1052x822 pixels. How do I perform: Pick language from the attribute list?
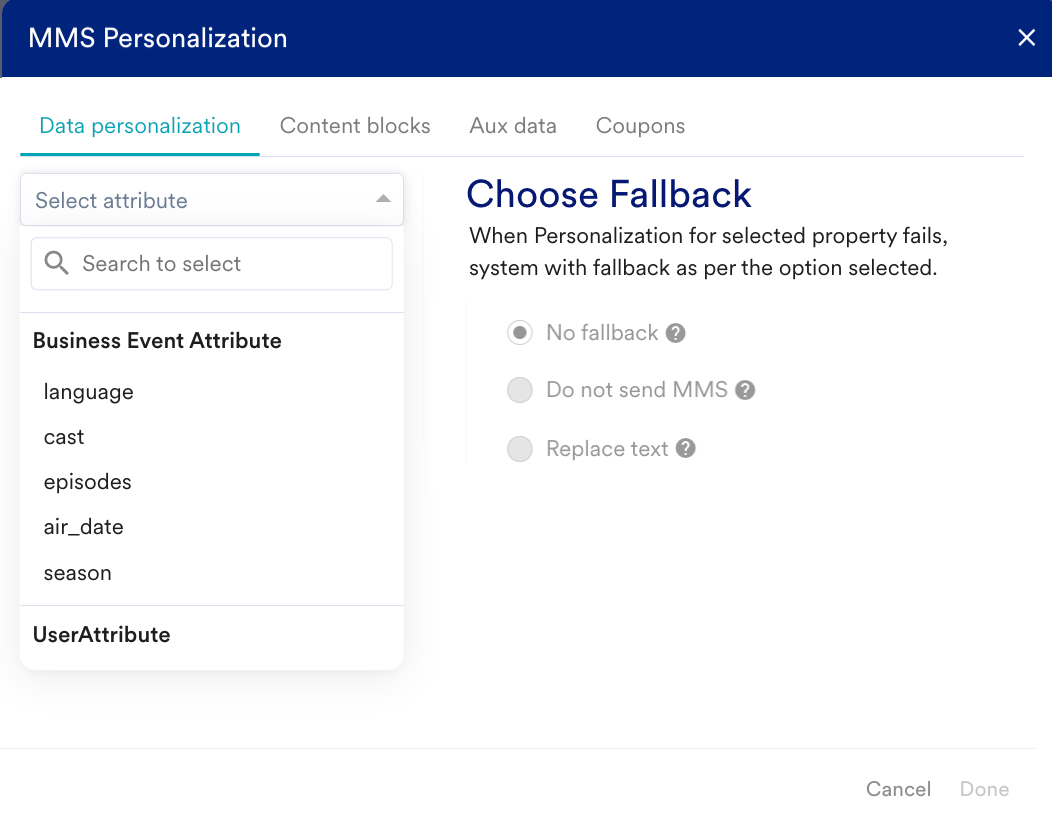tap(88, 392)
